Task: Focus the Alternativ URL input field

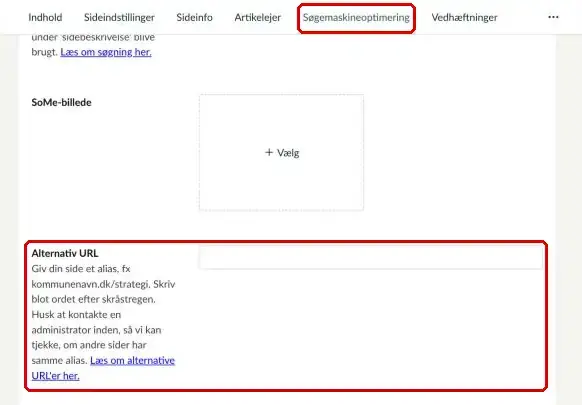Action: pyautogui.click(x=371, y=257)
